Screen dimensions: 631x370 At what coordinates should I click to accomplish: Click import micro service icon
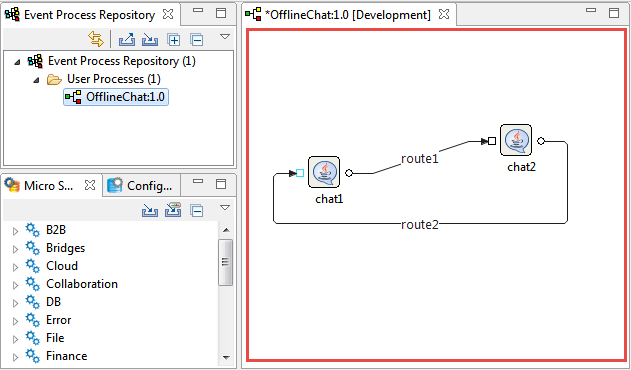(150, 211)
